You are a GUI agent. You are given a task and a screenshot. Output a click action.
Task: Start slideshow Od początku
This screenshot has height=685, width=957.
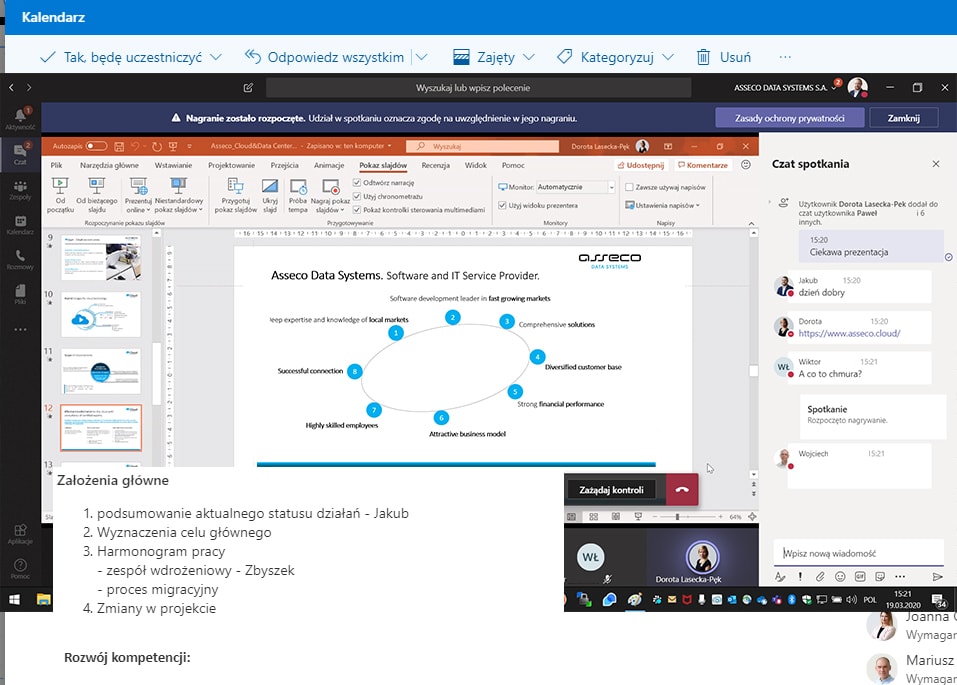60,195
